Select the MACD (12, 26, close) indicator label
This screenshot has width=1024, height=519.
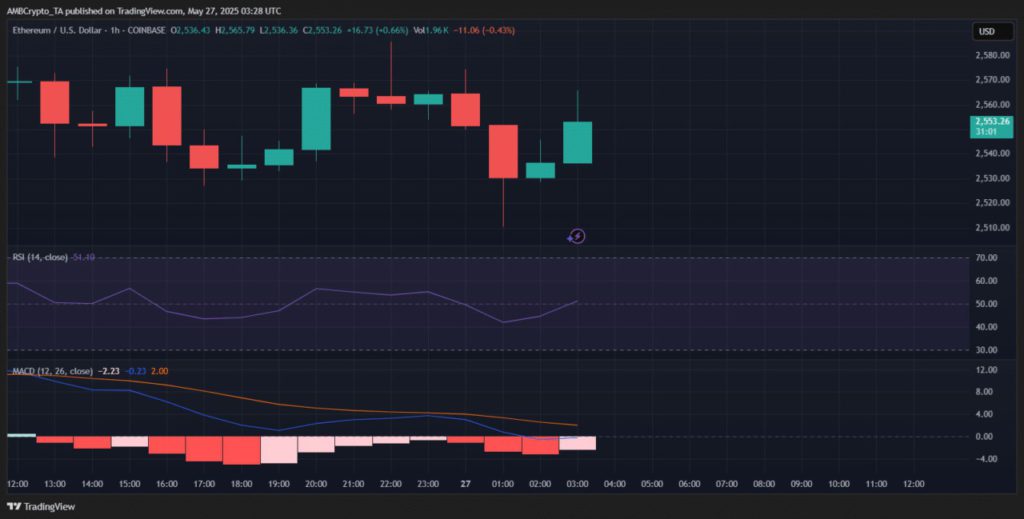pyautogui.click(x=50, y=371)
